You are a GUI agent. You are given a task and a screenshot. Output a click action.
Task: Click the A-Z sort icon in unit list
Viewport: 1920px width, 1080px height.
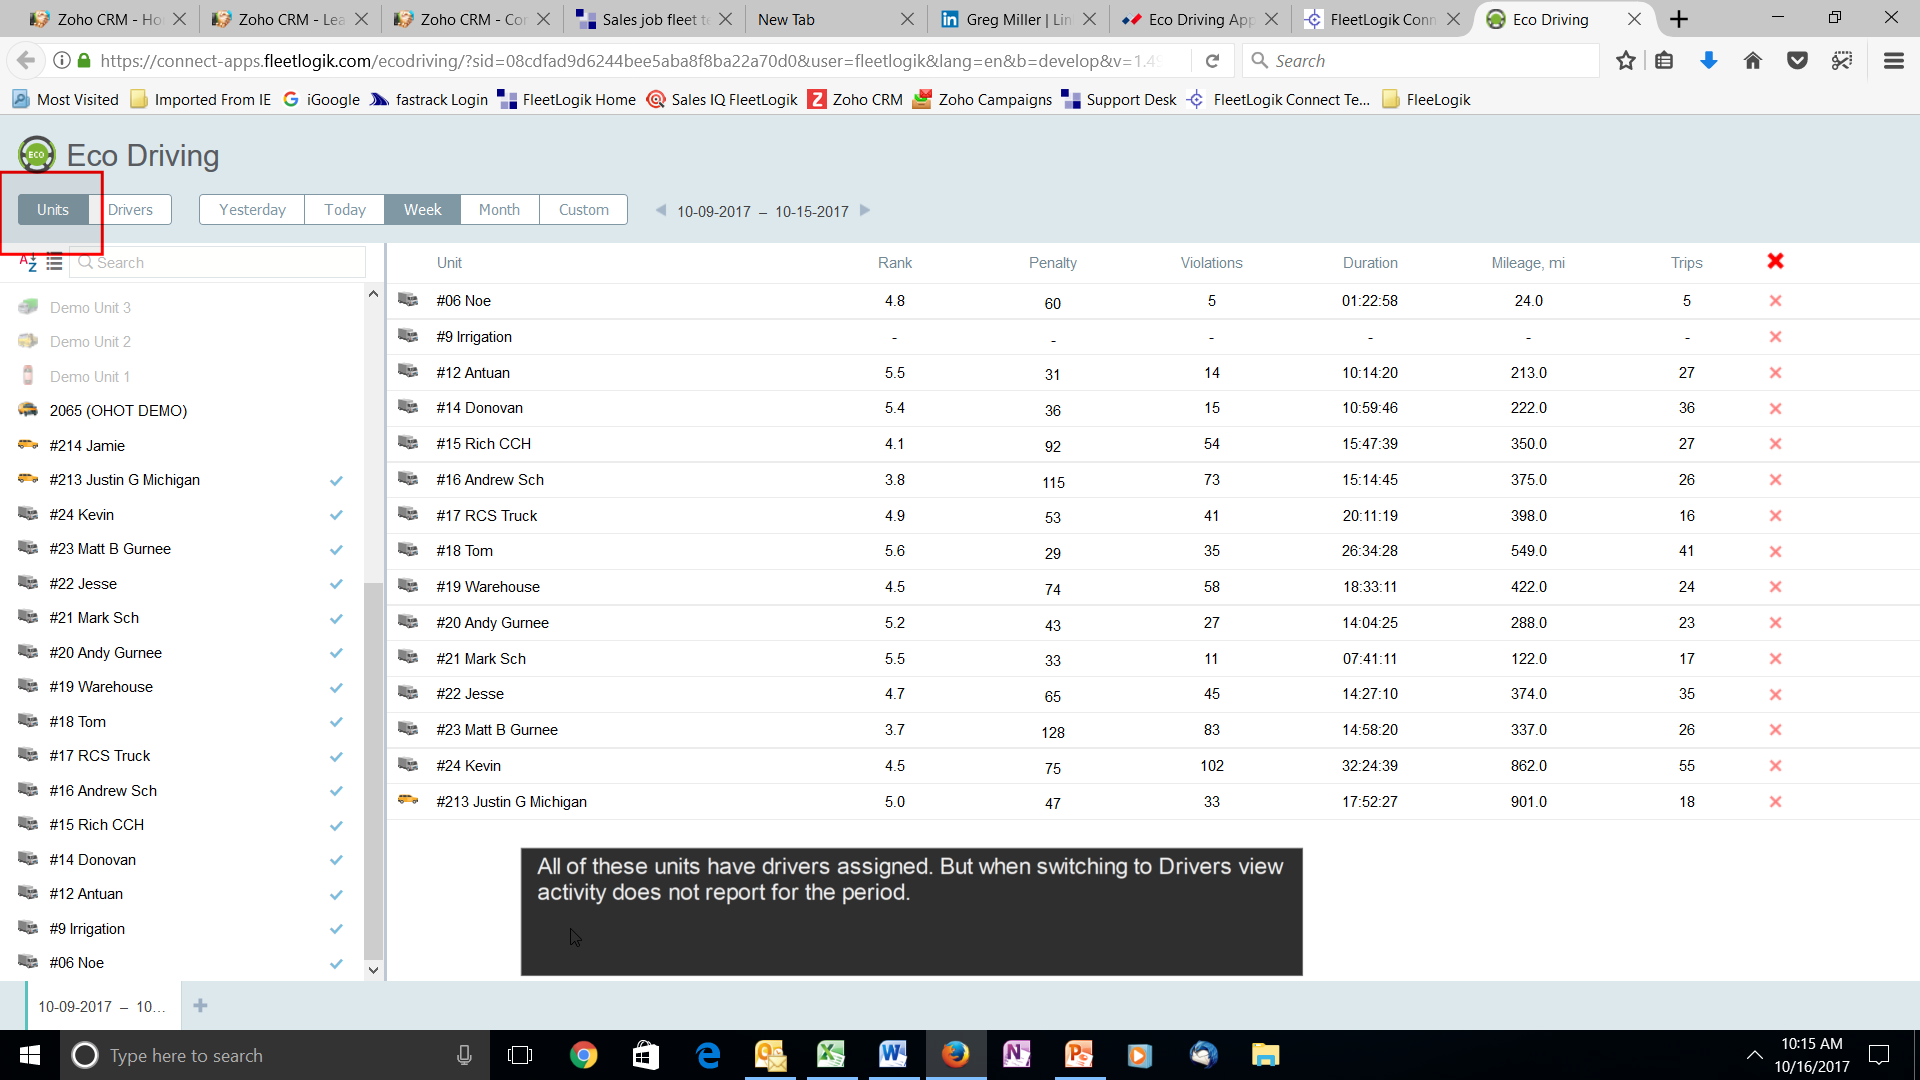coord(28,263)
